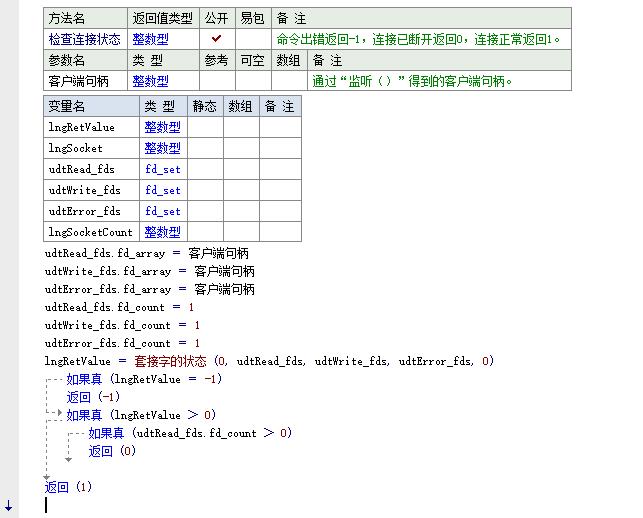Toggle the 静态 cell for lngSocketCount
The height and width of the screenshot is (518, 643).
[205, 232]
